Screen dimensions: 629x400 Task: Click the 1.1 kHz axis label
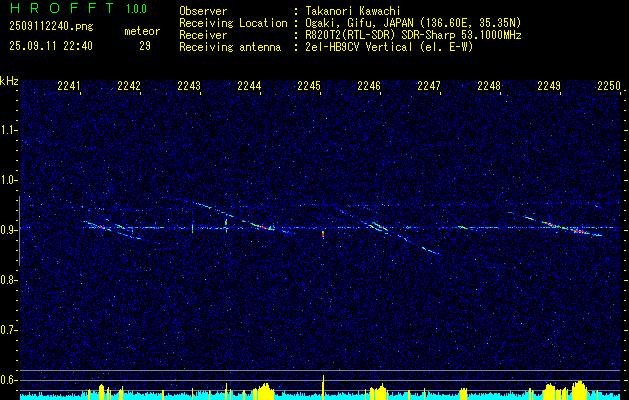click(9, 130)
